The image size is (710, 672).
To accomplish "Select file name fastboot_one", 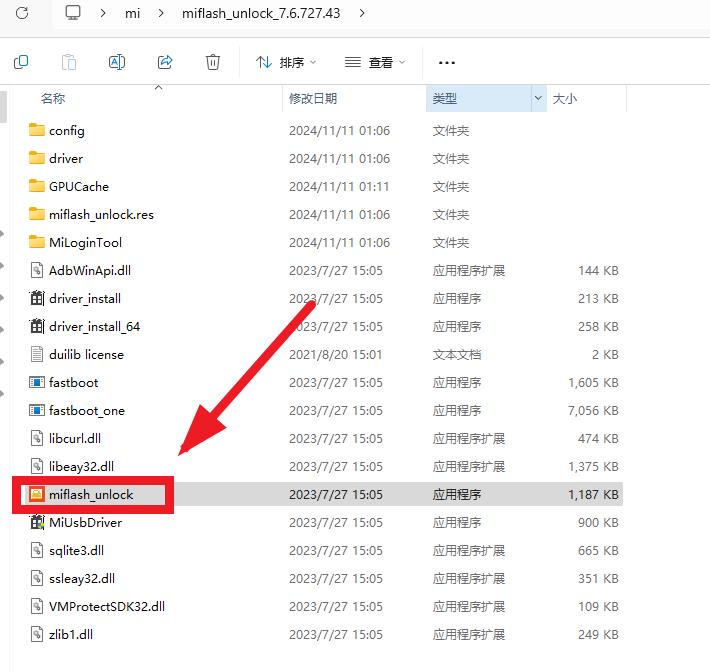I will point(87,411).
